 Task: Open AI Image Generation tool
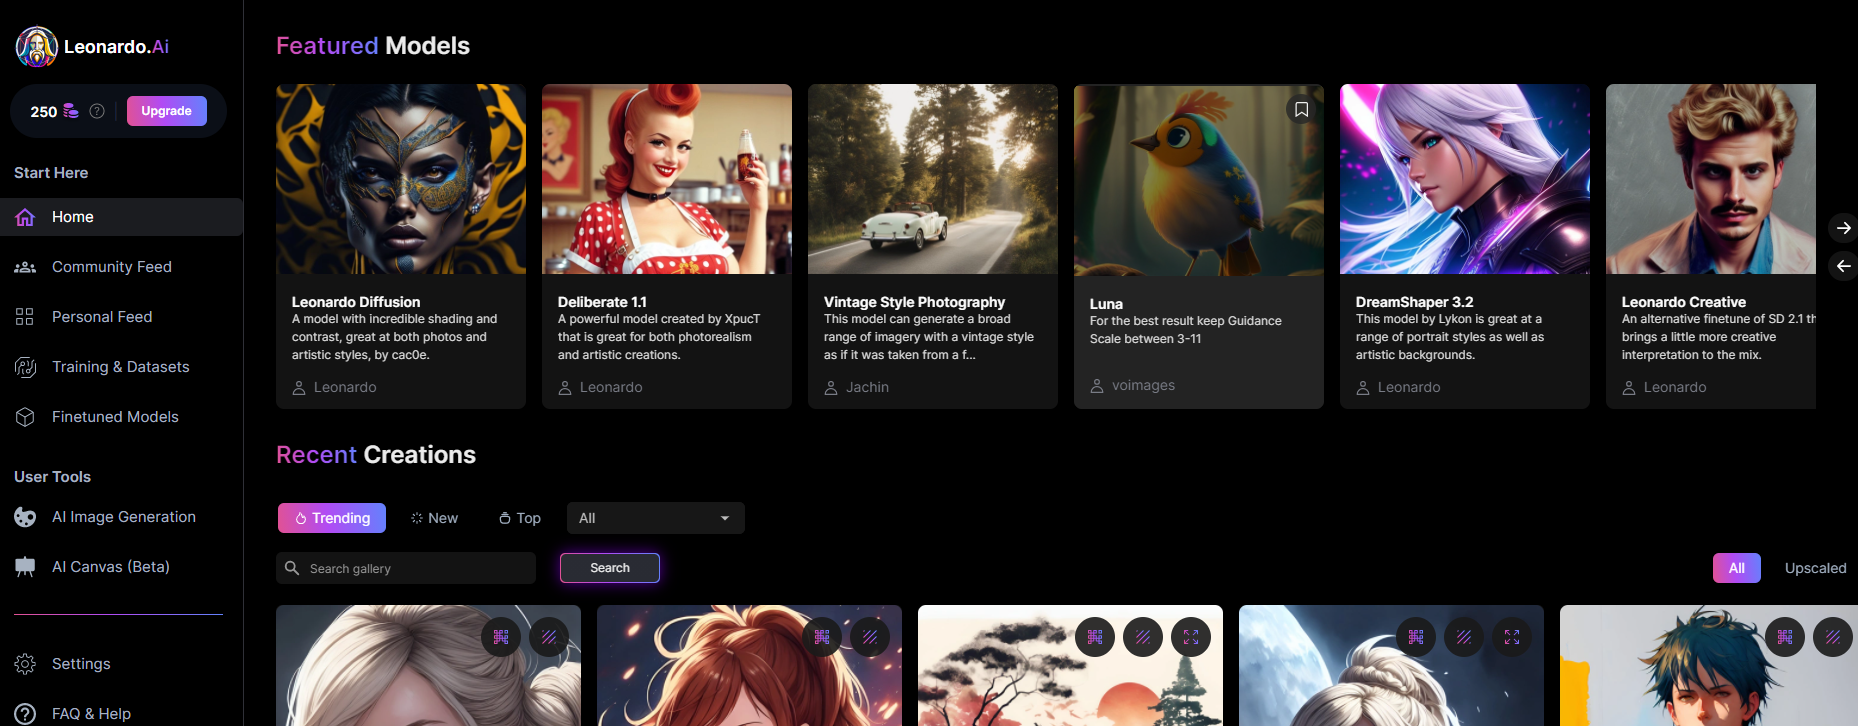point(123,517)
